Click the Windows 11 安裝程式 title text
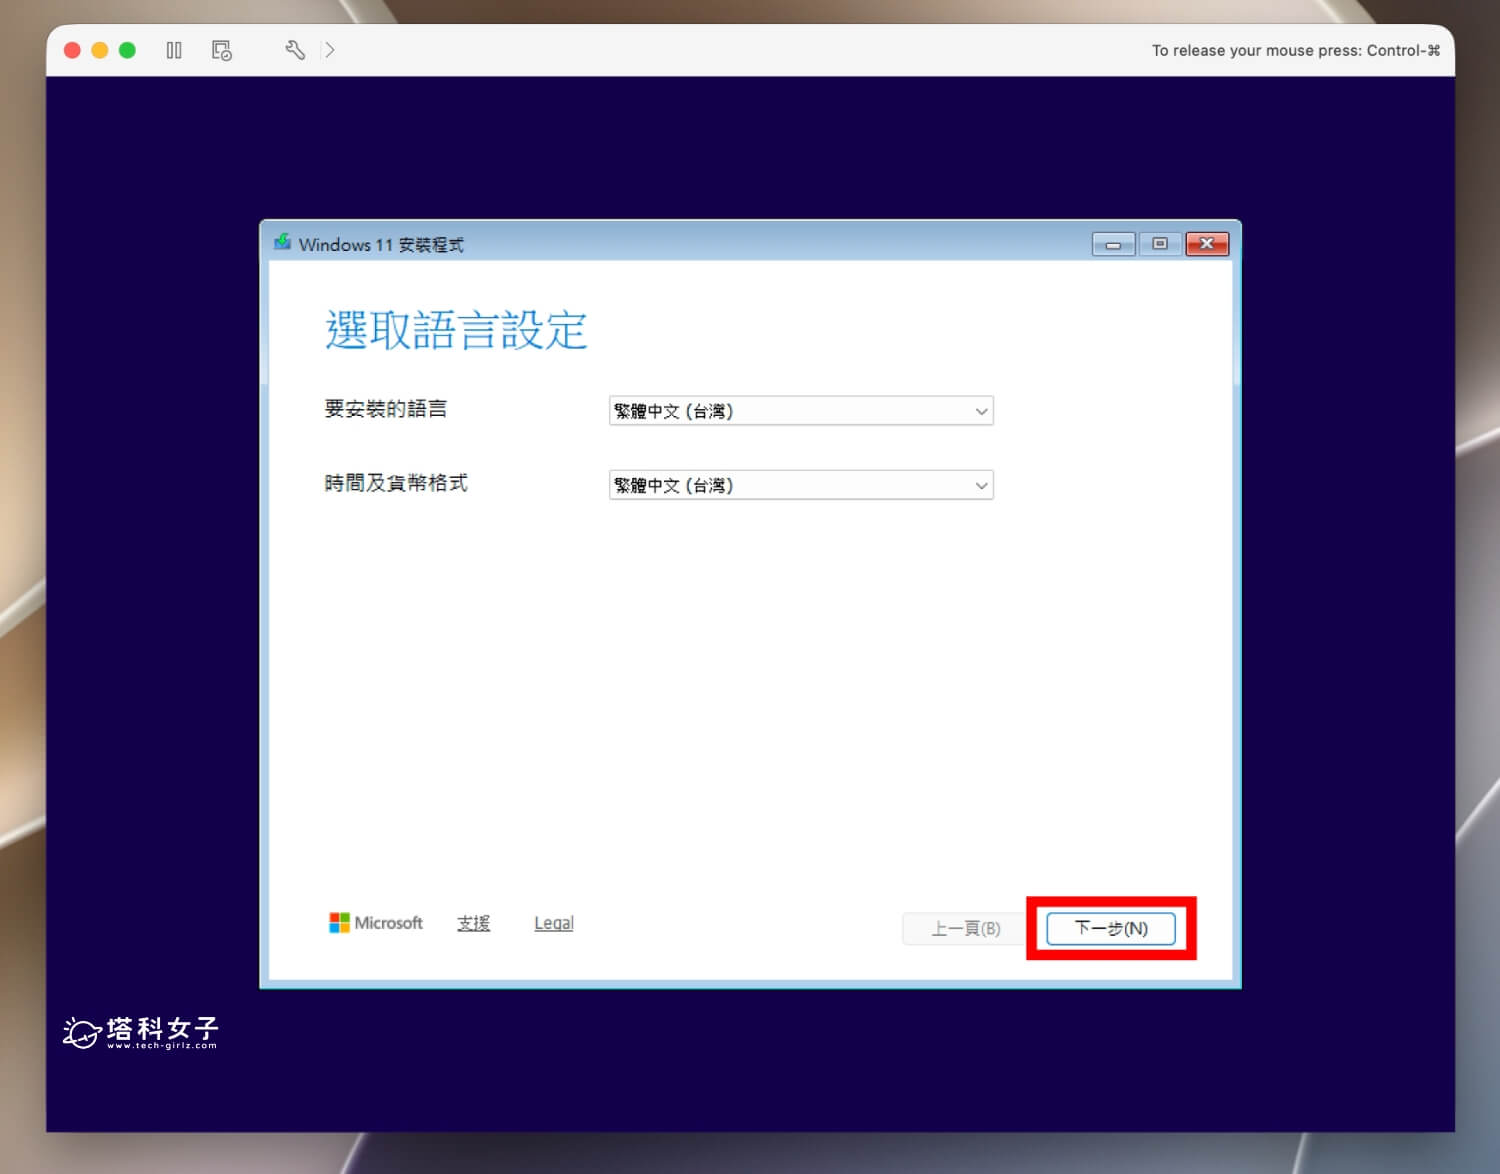The image size is (1500, 1174). [x=381, y=245]
